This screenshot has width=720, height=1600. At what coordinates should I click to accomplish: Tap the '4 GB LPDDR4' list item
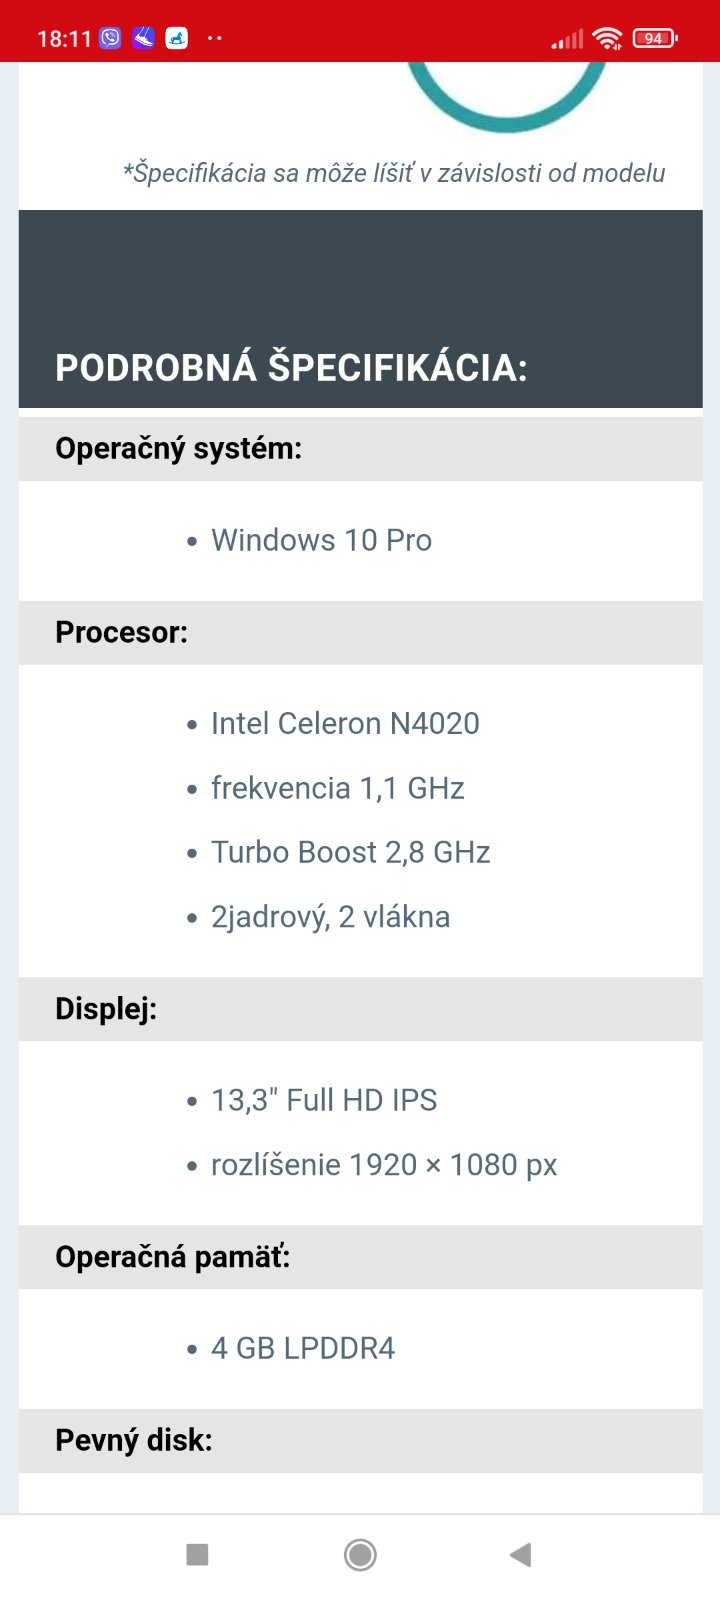click(x=303, y=1348)
